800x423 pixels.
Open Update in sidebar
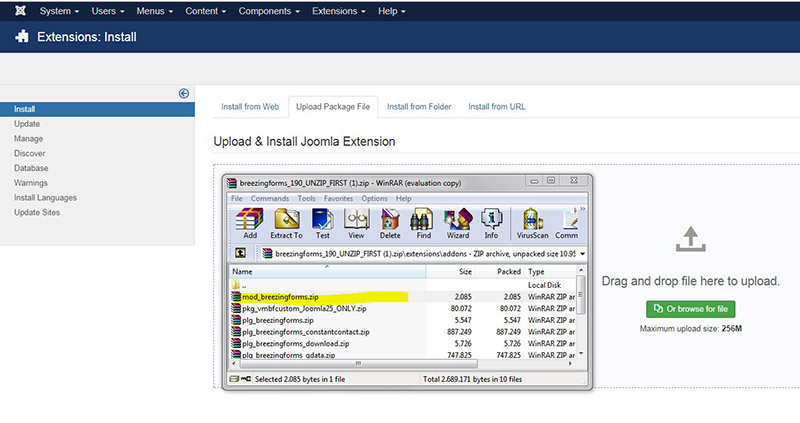(x=27, y=124)
